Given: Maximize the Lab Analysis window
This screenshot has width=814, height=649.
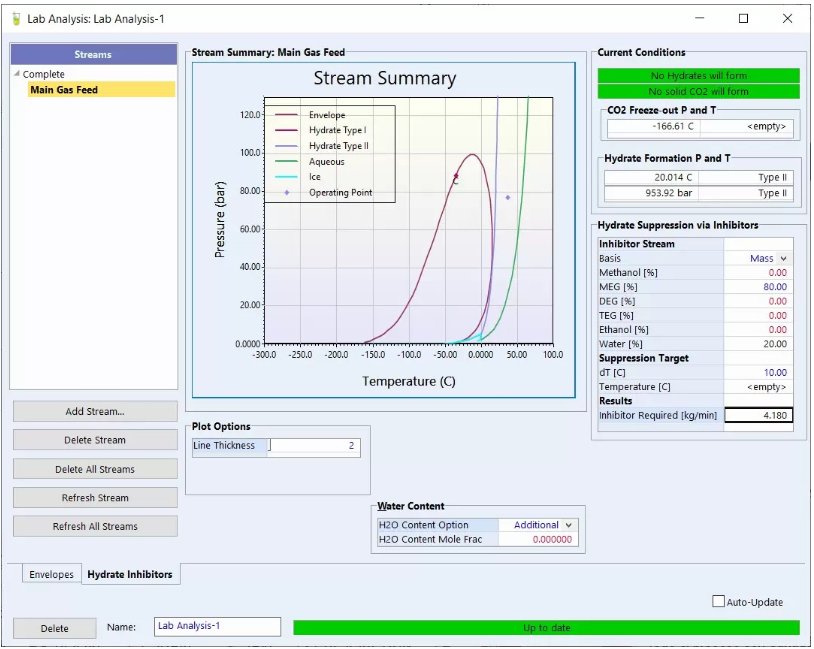Looking at the screenshot, I should point(743,18).
